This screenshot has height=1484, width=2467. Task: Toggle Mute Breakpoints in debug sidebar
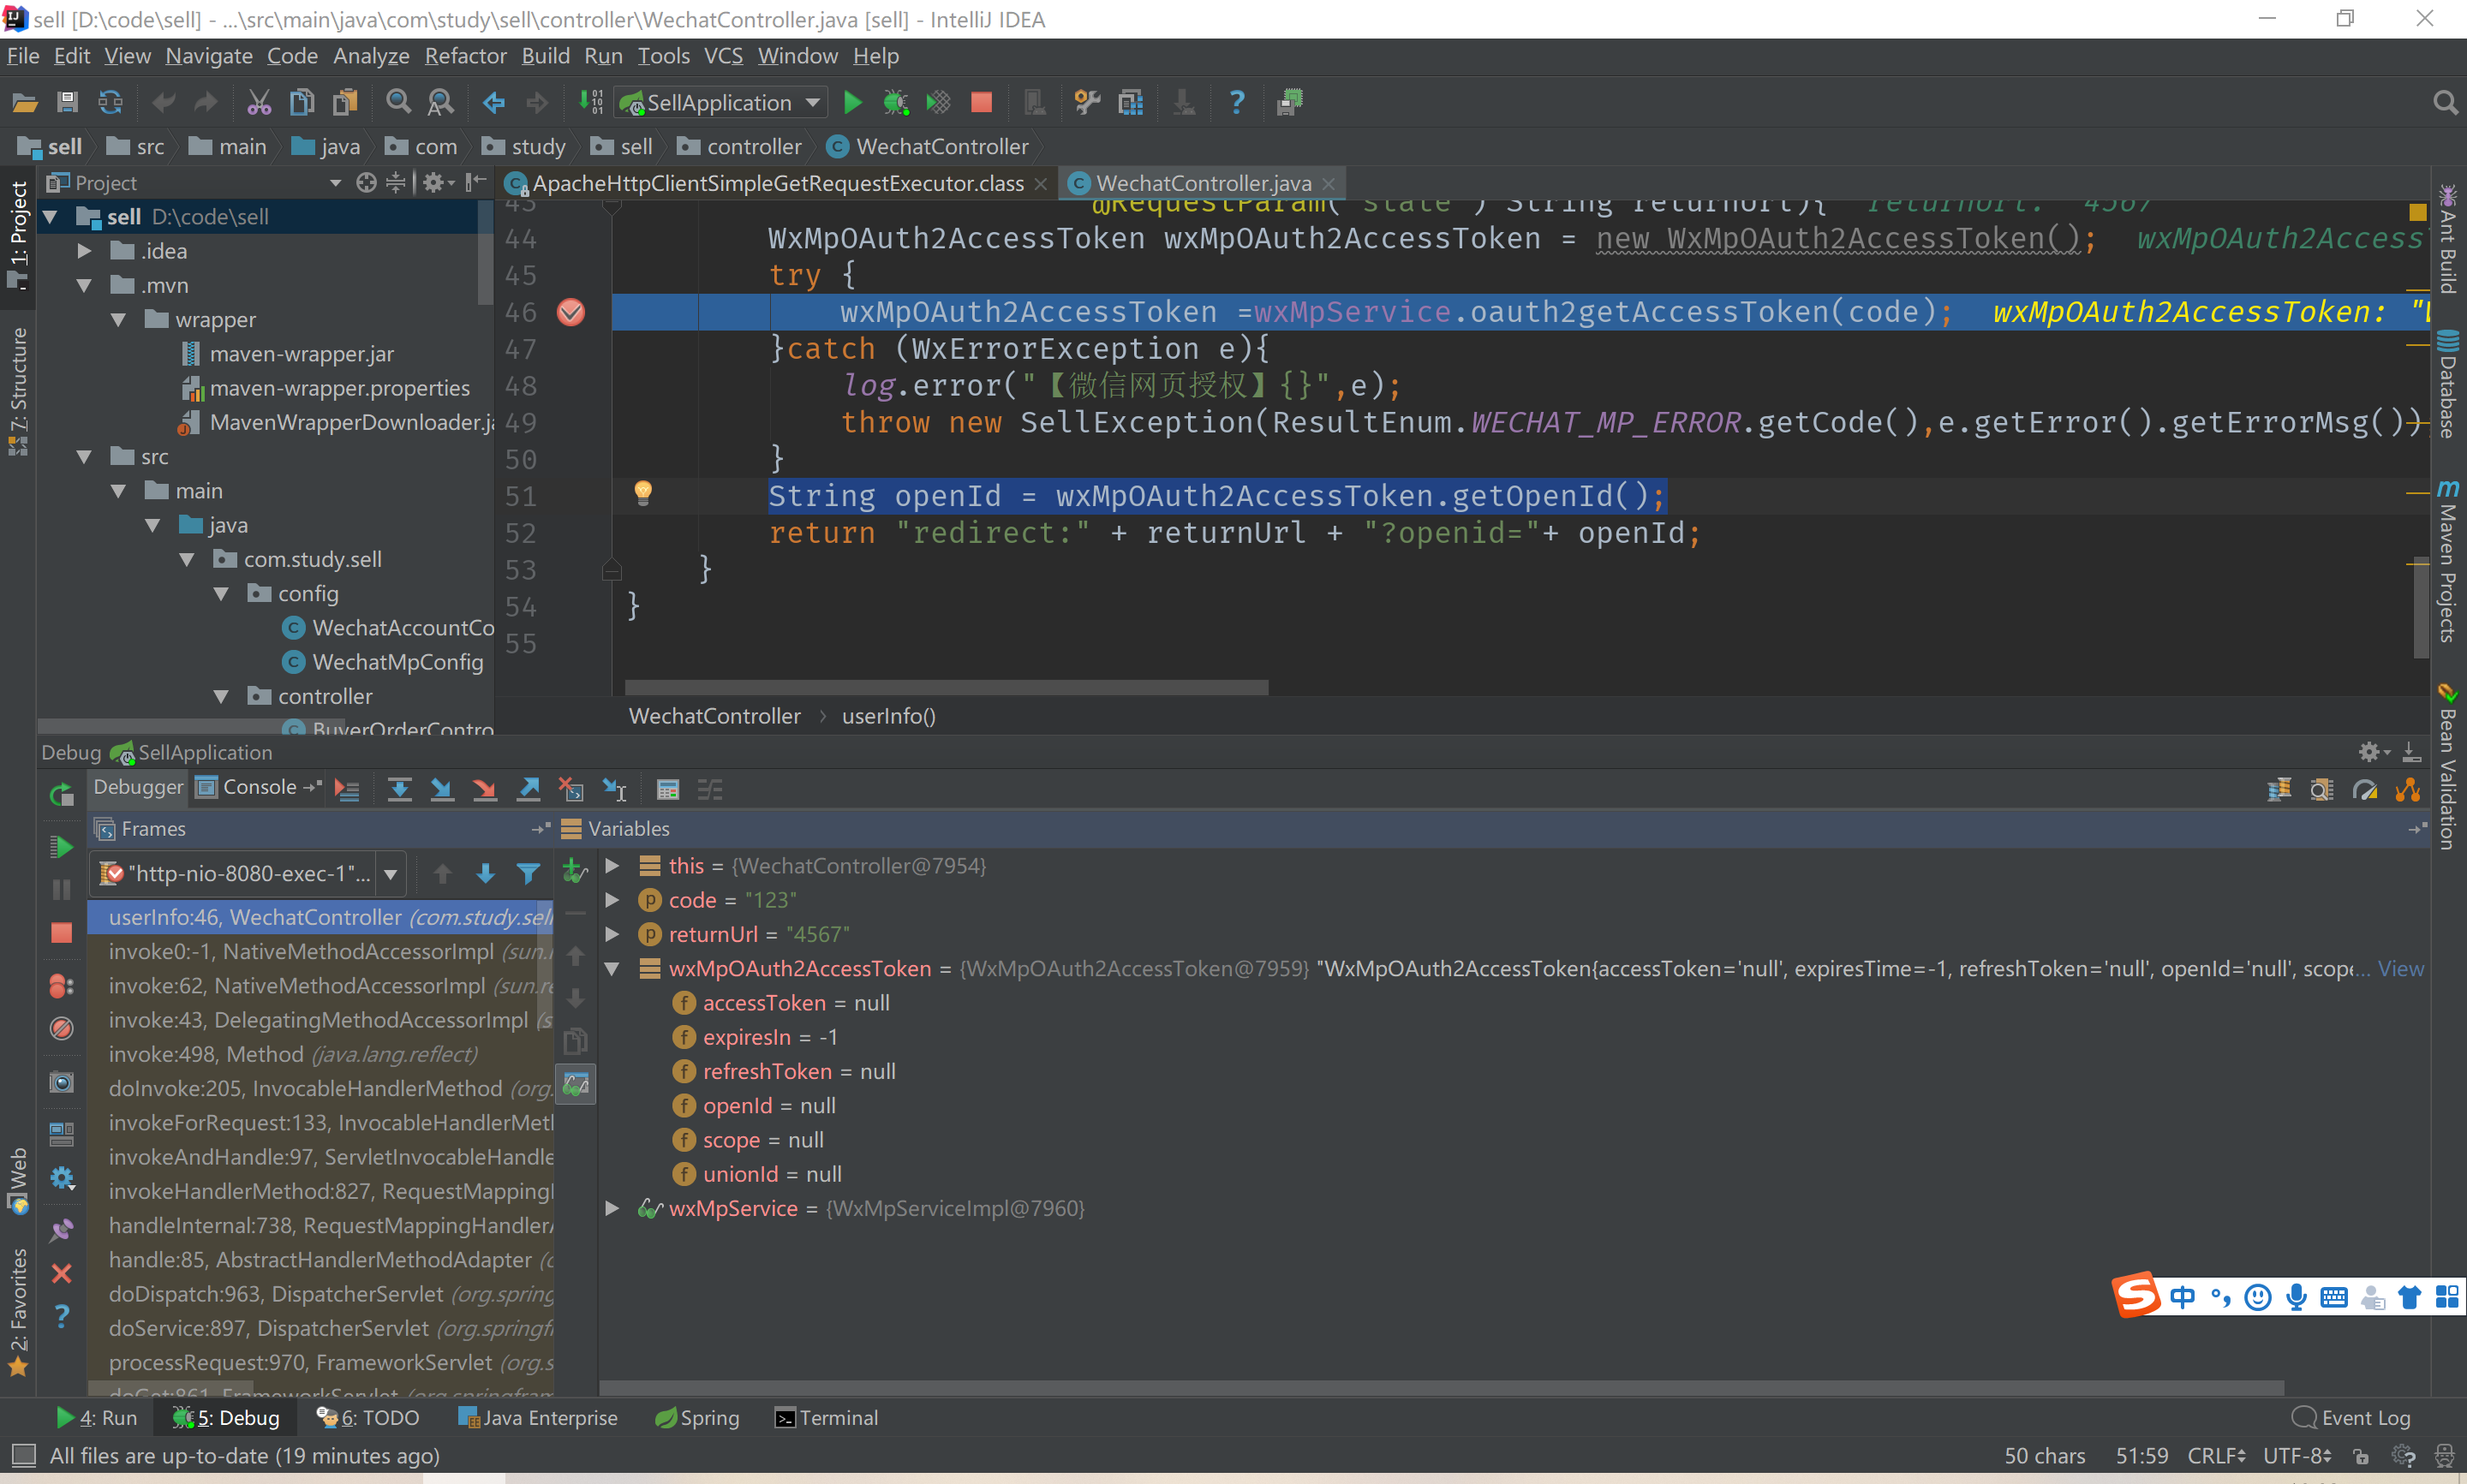point(62,1029)
